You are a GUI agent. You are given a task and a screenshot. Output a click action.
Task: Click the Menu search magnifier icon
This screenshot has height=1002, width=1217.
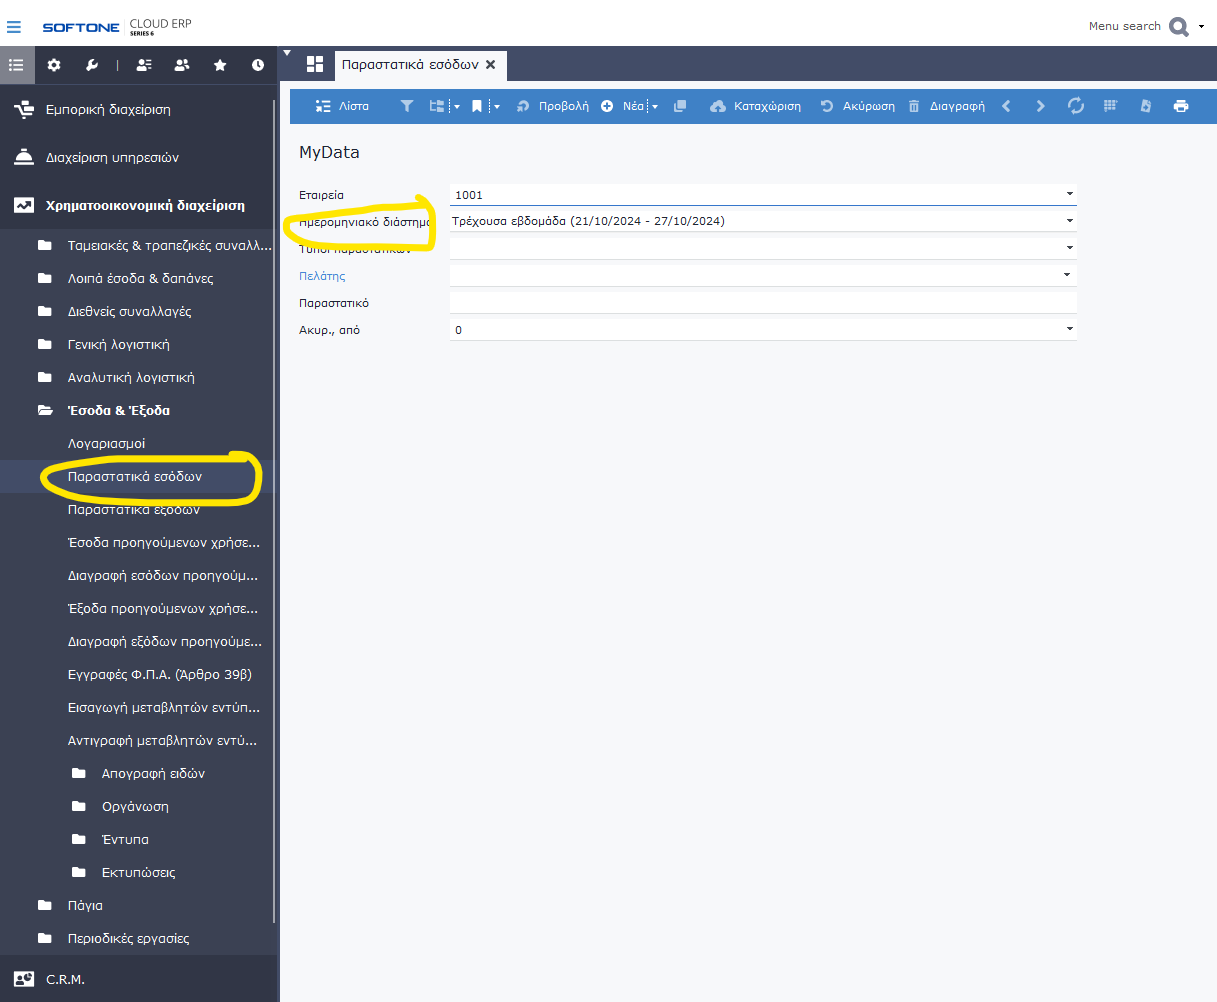(1178, 26)
